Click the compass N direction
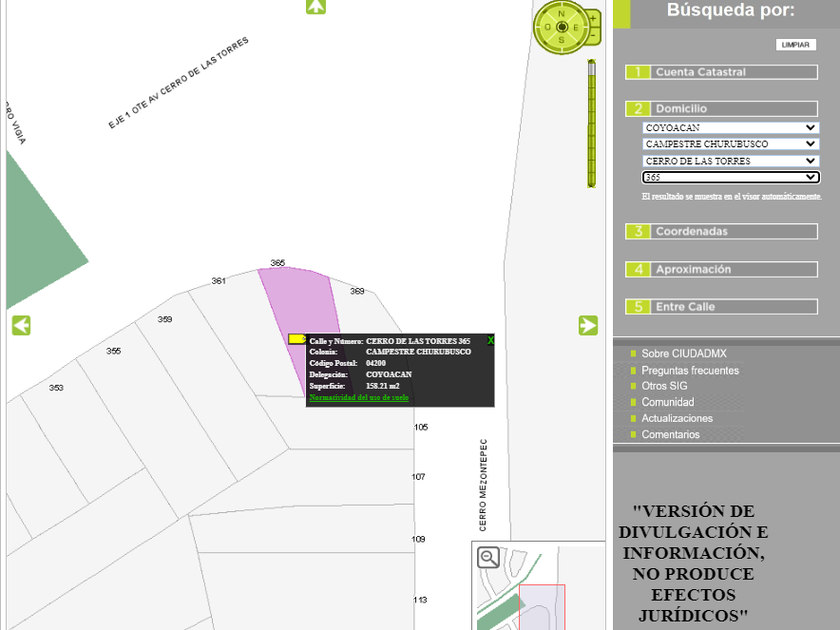The width and height of the screenshot is (840, 630). coord(561,13)
